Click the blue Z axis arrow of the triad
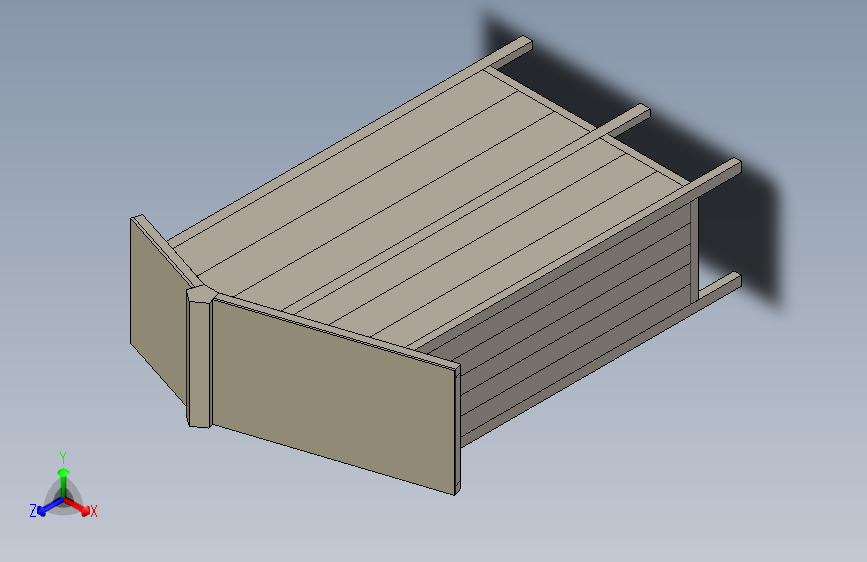 (49, 507)
